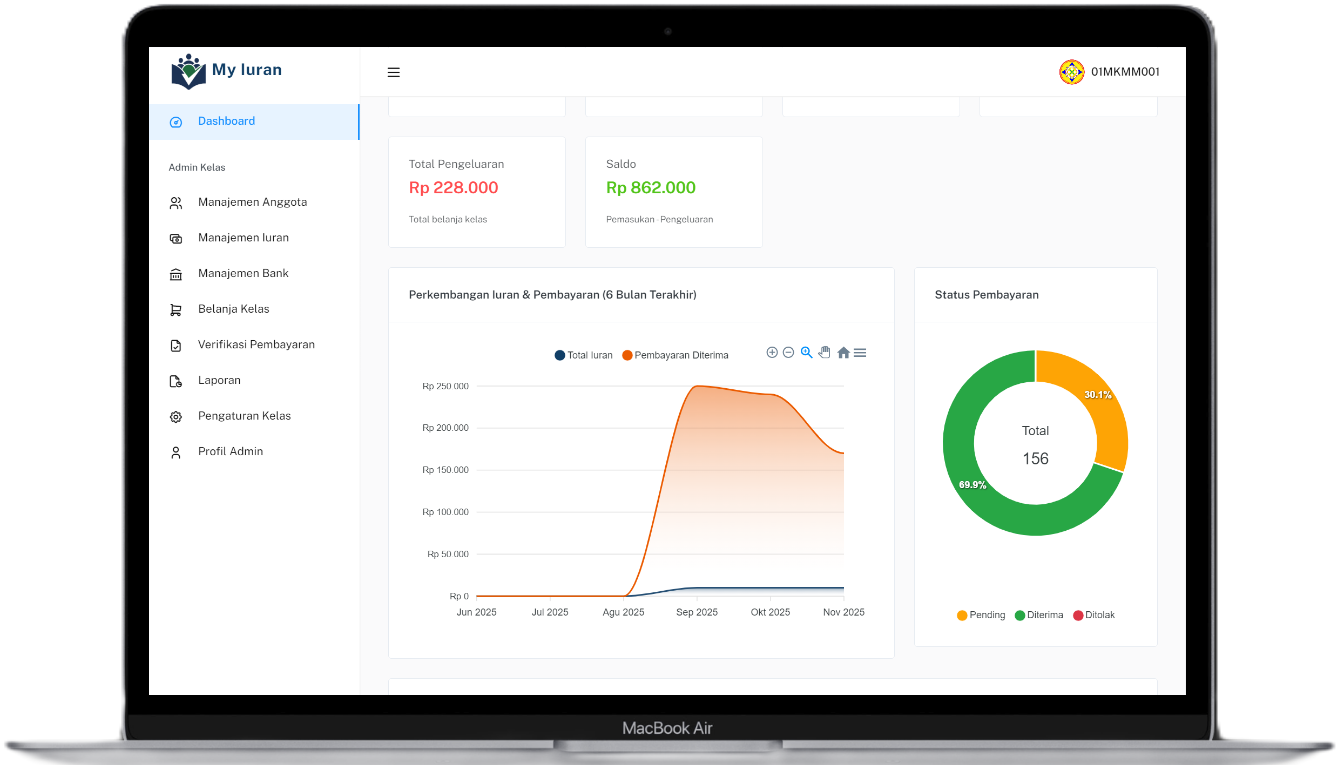This screenshot has height=765, width=1340.
Task: Open the Dashboard menu item
Action: pyautogui.click(x=226, y=121)
